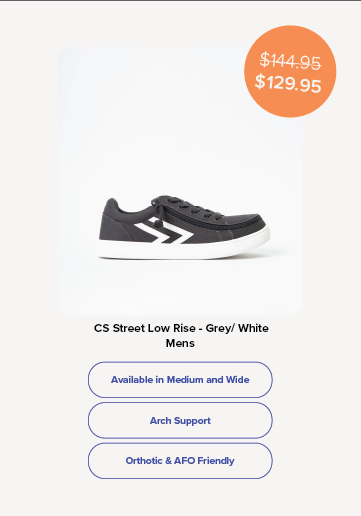The image size is (361, 516).
Task: Click the $129.95 sale price
Action: pyautogui.click(x=288, y=83)
